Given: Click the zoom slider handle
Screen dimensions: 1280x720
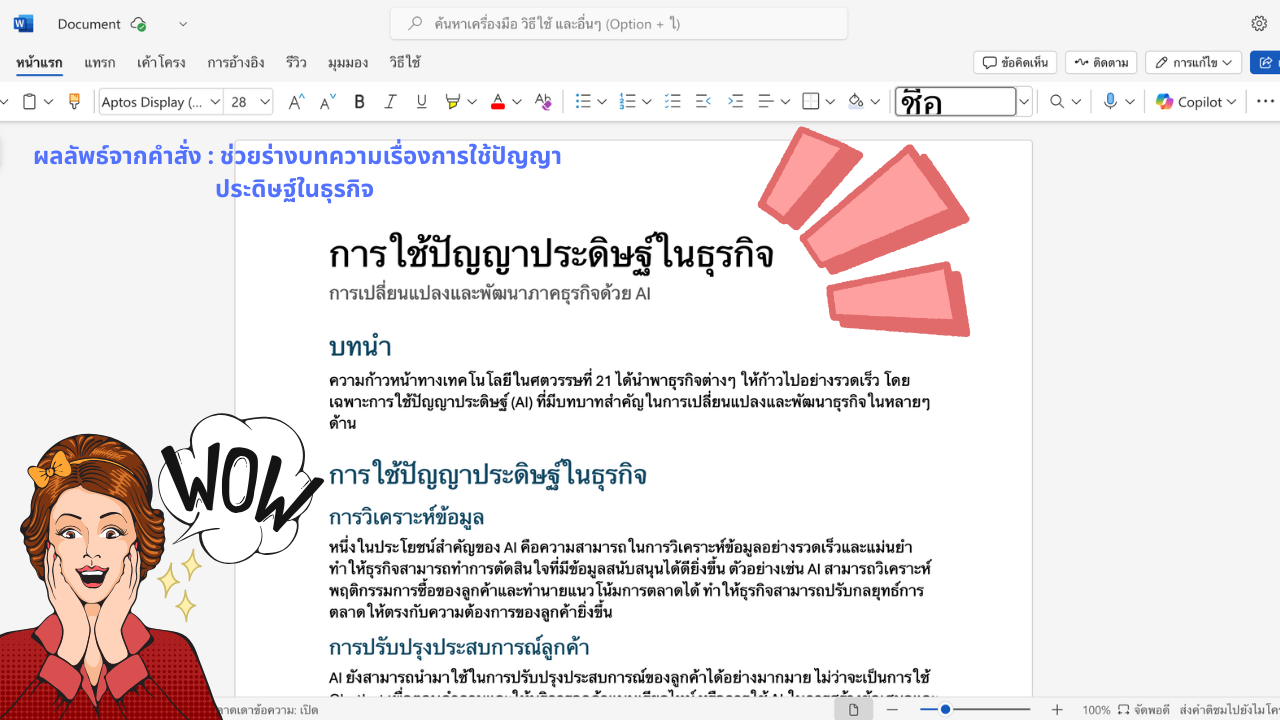Looking at the screenshot, I should [945, 709].
